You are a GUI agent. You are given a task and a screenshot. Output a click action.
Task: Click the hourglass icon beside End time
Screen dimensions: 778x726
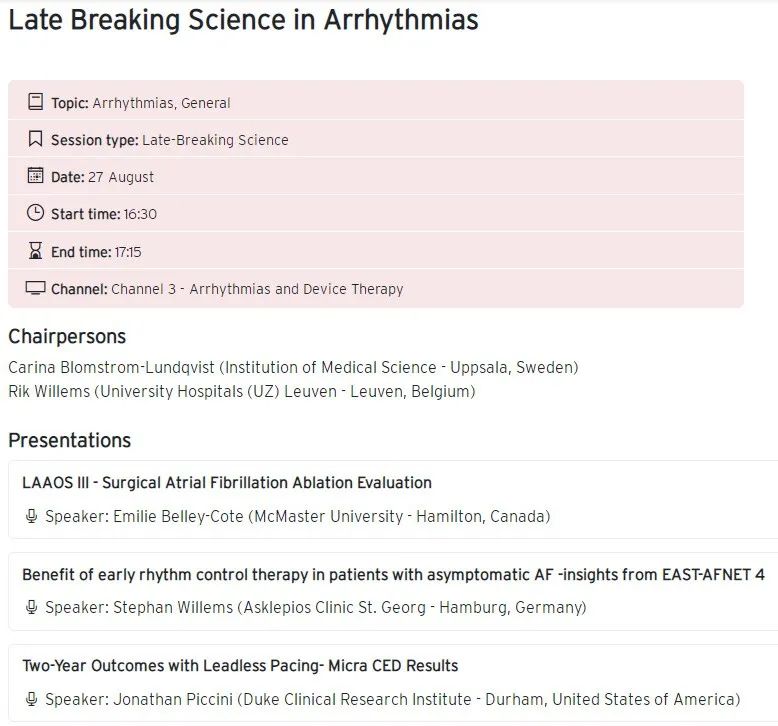click(x=36, y=251)
